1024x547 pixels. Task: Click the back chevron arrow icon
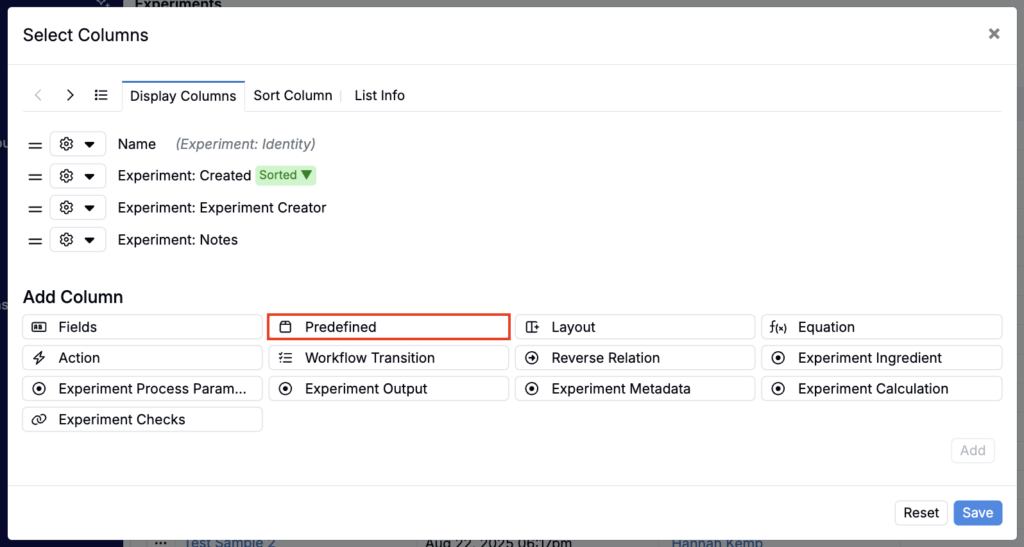(38, 95)
